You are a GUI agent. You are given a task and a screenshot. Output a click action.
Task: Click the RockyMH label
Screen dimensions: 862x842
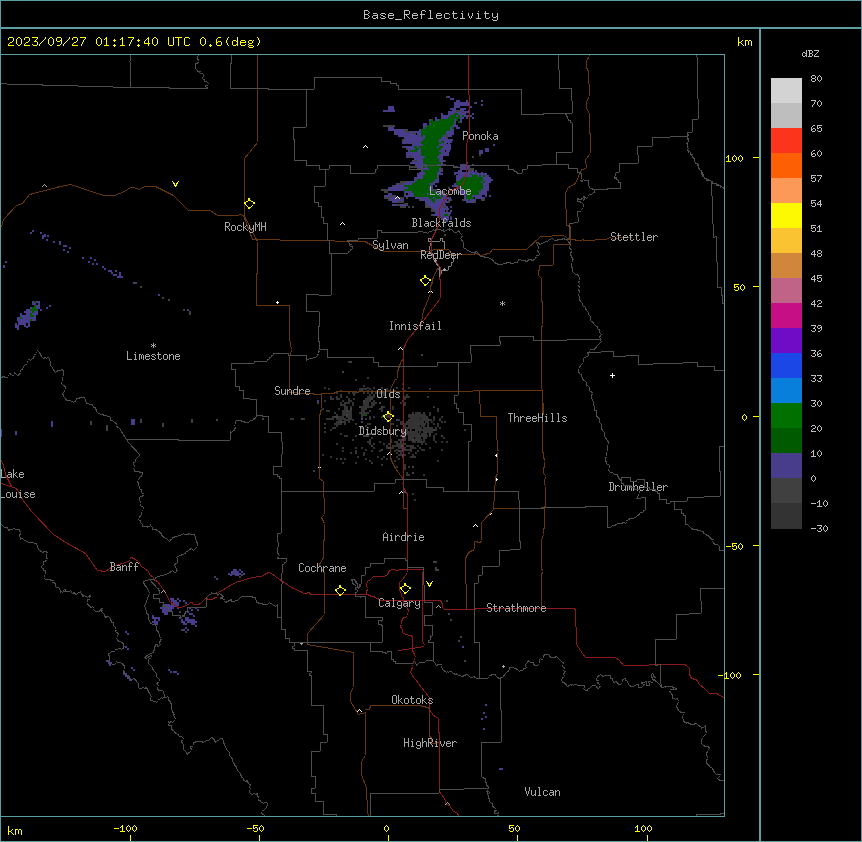point(245,227)
